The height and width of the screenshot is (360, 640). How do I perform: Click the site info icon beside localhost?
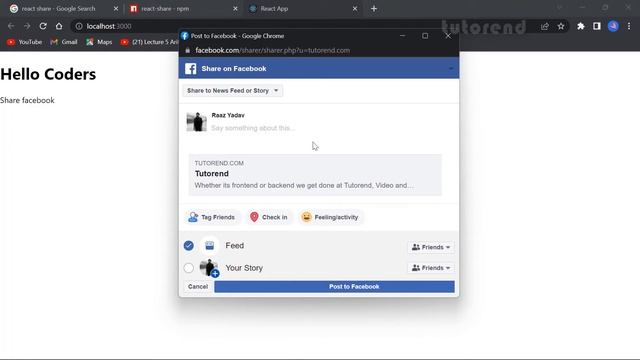tap(79, 26)
